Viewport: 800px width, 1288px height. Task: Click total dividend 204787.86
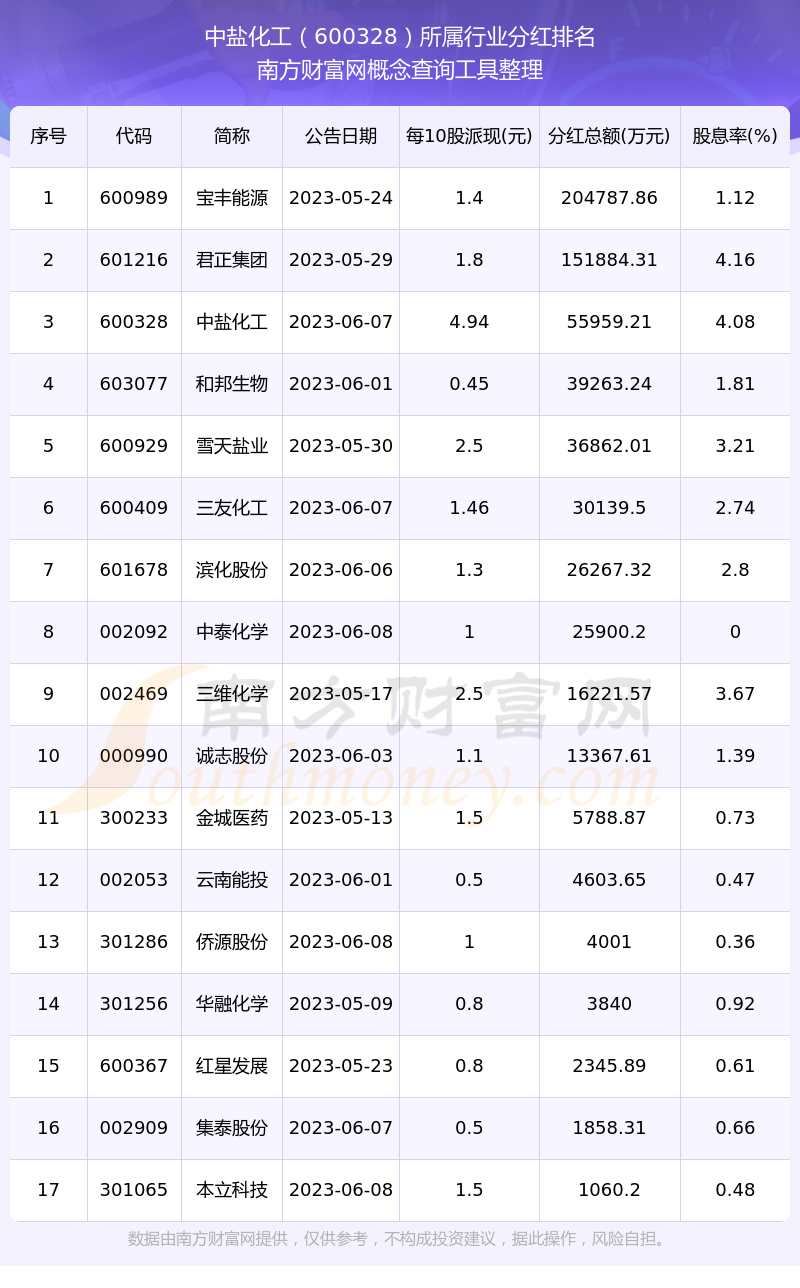click(610, 198)
